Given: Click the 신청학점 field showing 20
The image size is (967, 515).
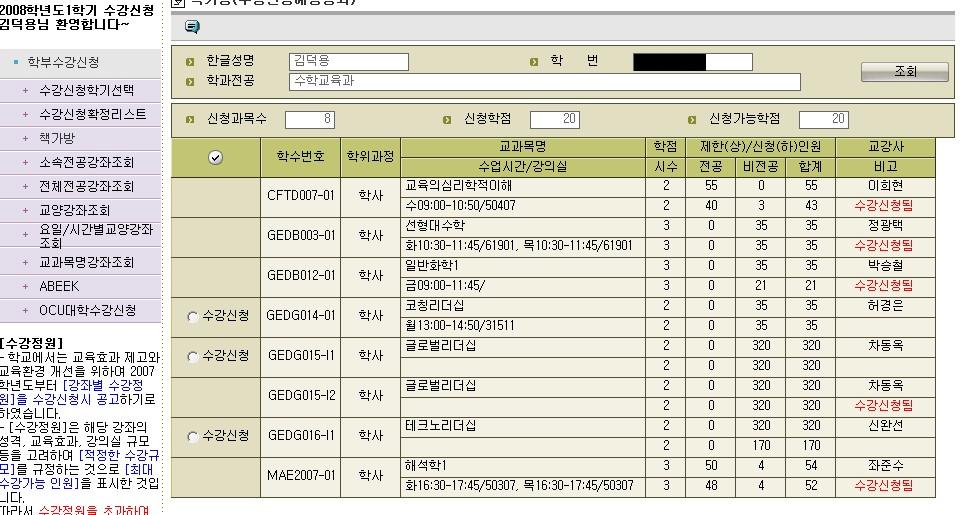Looking at the screenshot, I should click(554, 119).
